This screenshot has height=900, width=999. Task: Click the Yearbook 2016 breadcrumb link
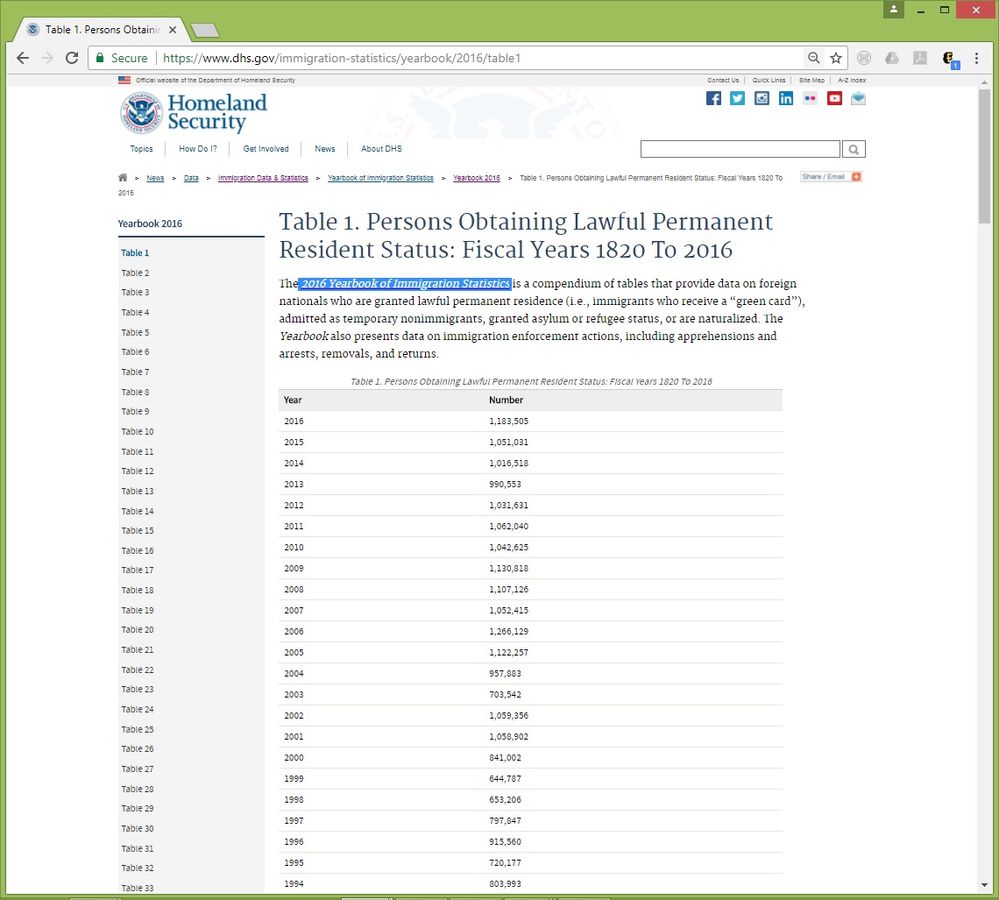click(x=477, y=178)
